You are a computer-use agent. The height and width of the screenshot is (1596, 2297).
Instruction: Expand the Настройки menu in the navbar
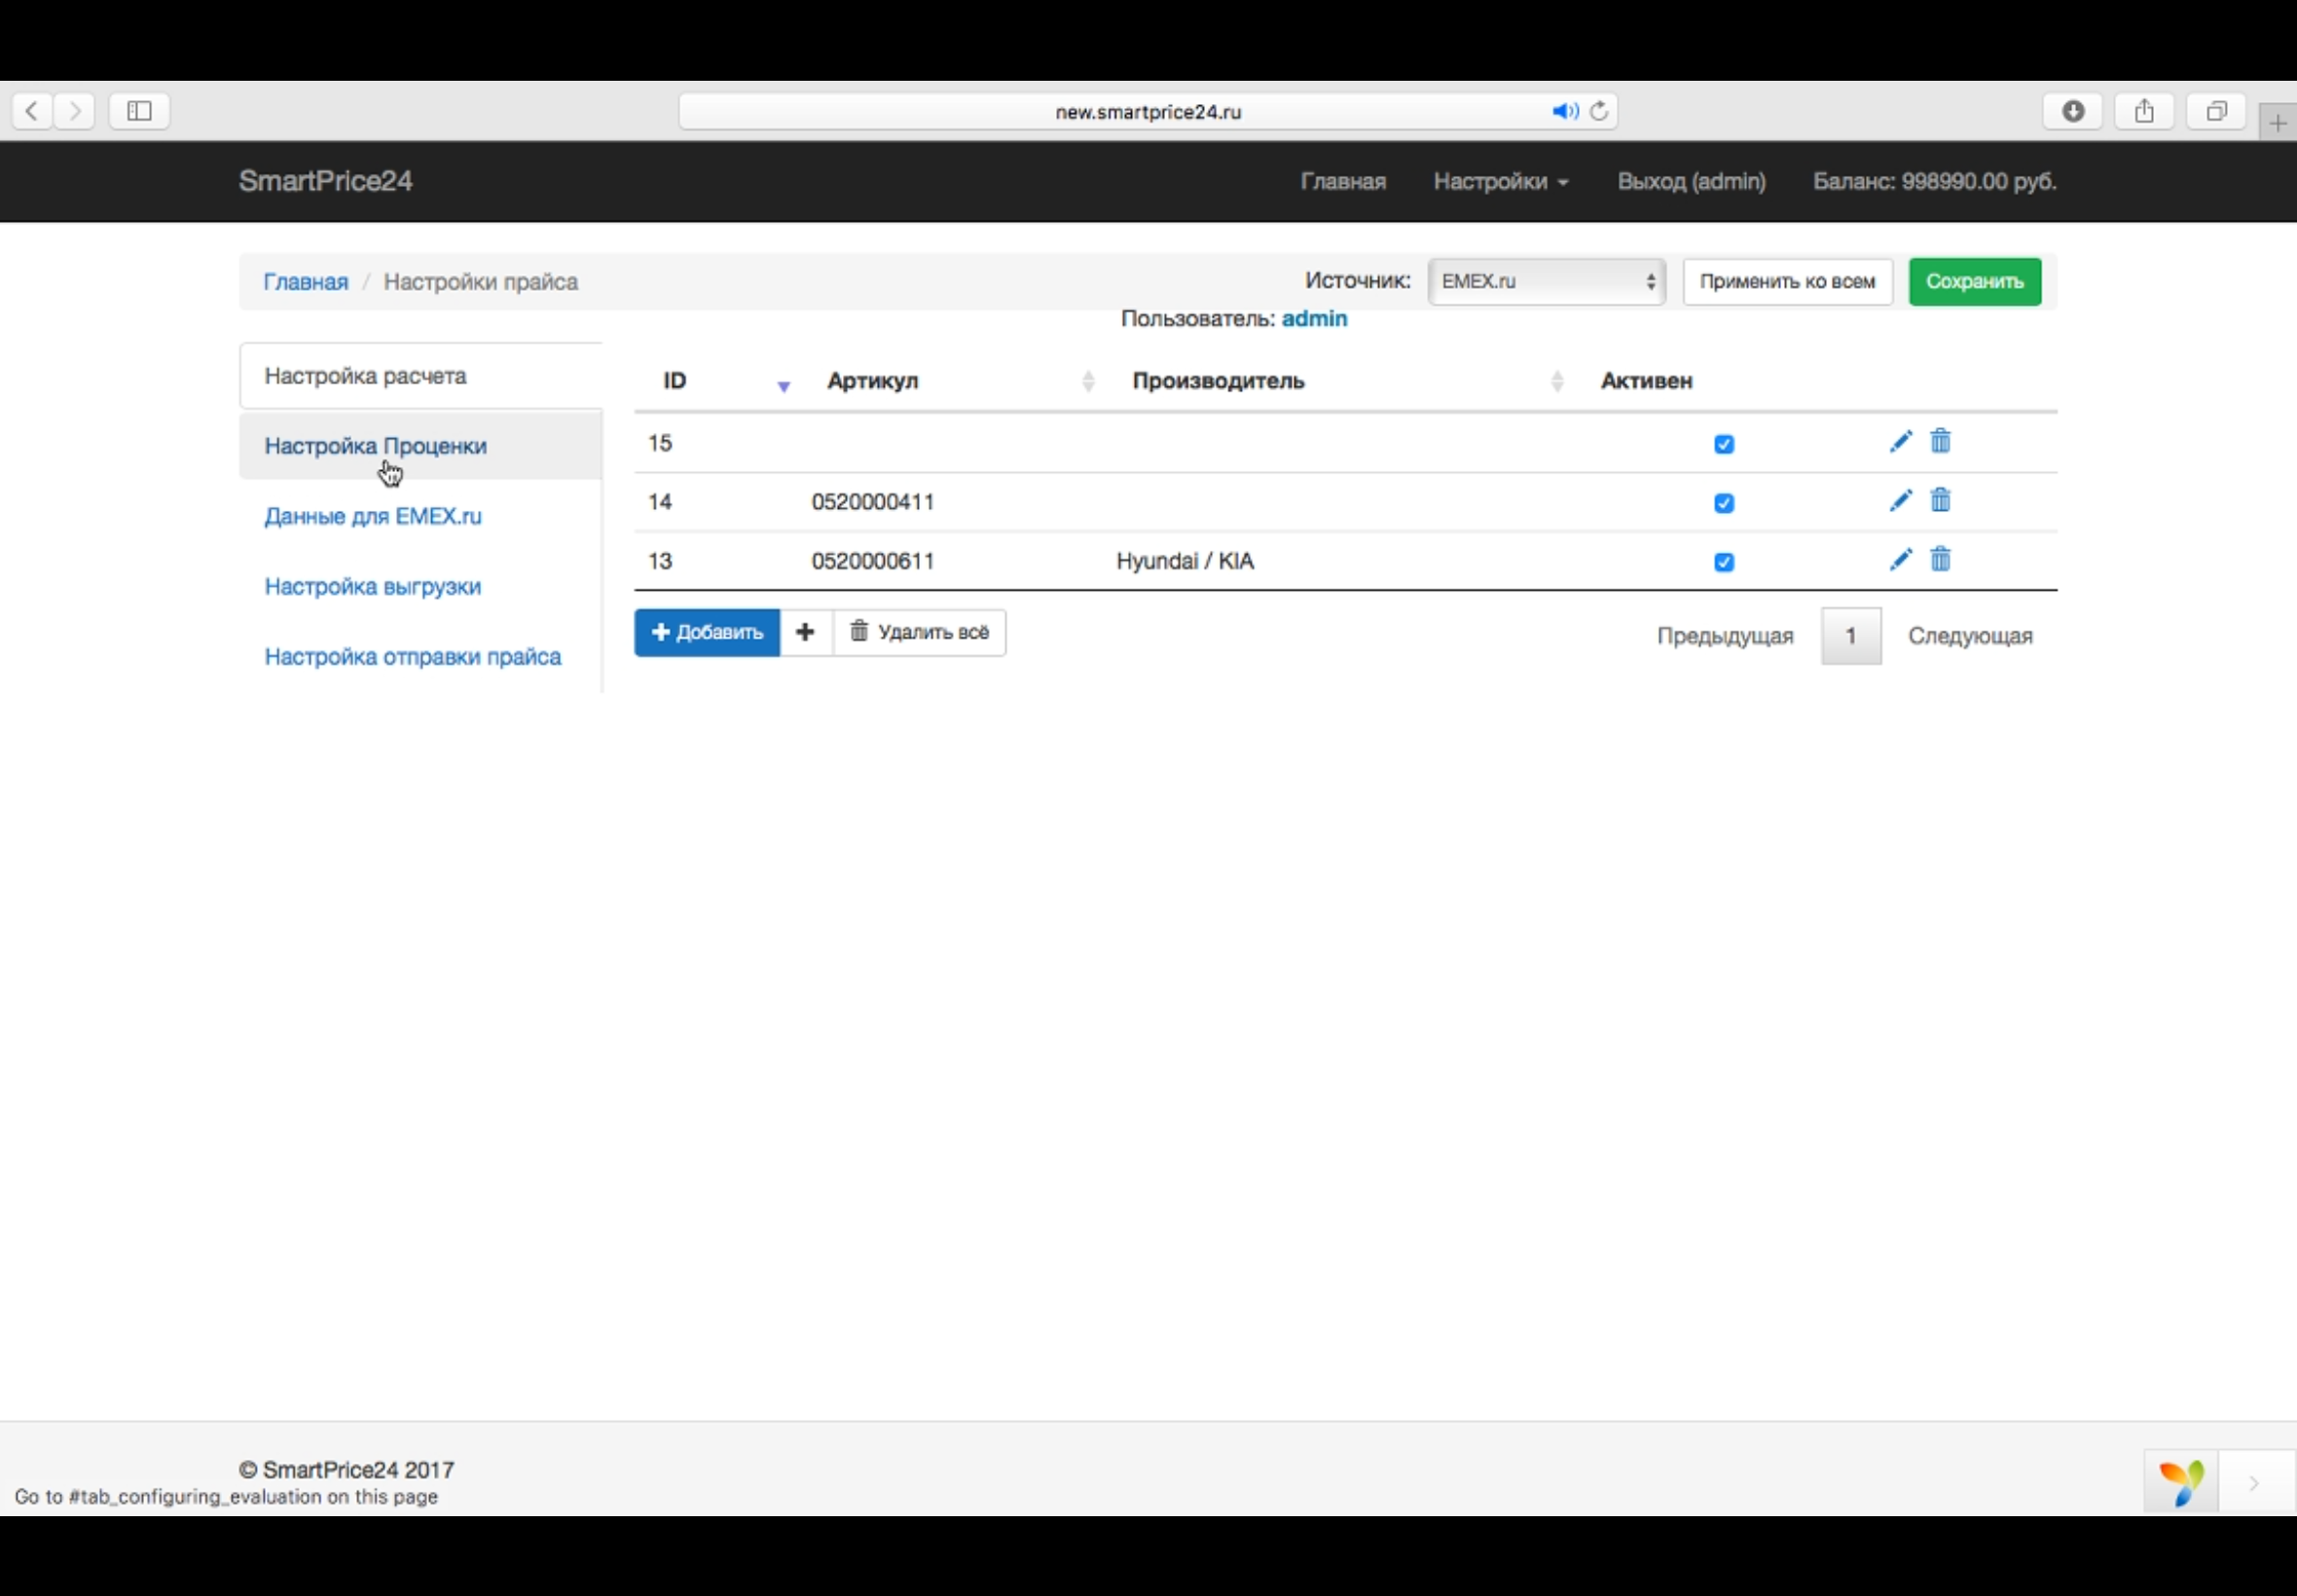tap(1500, 181)
